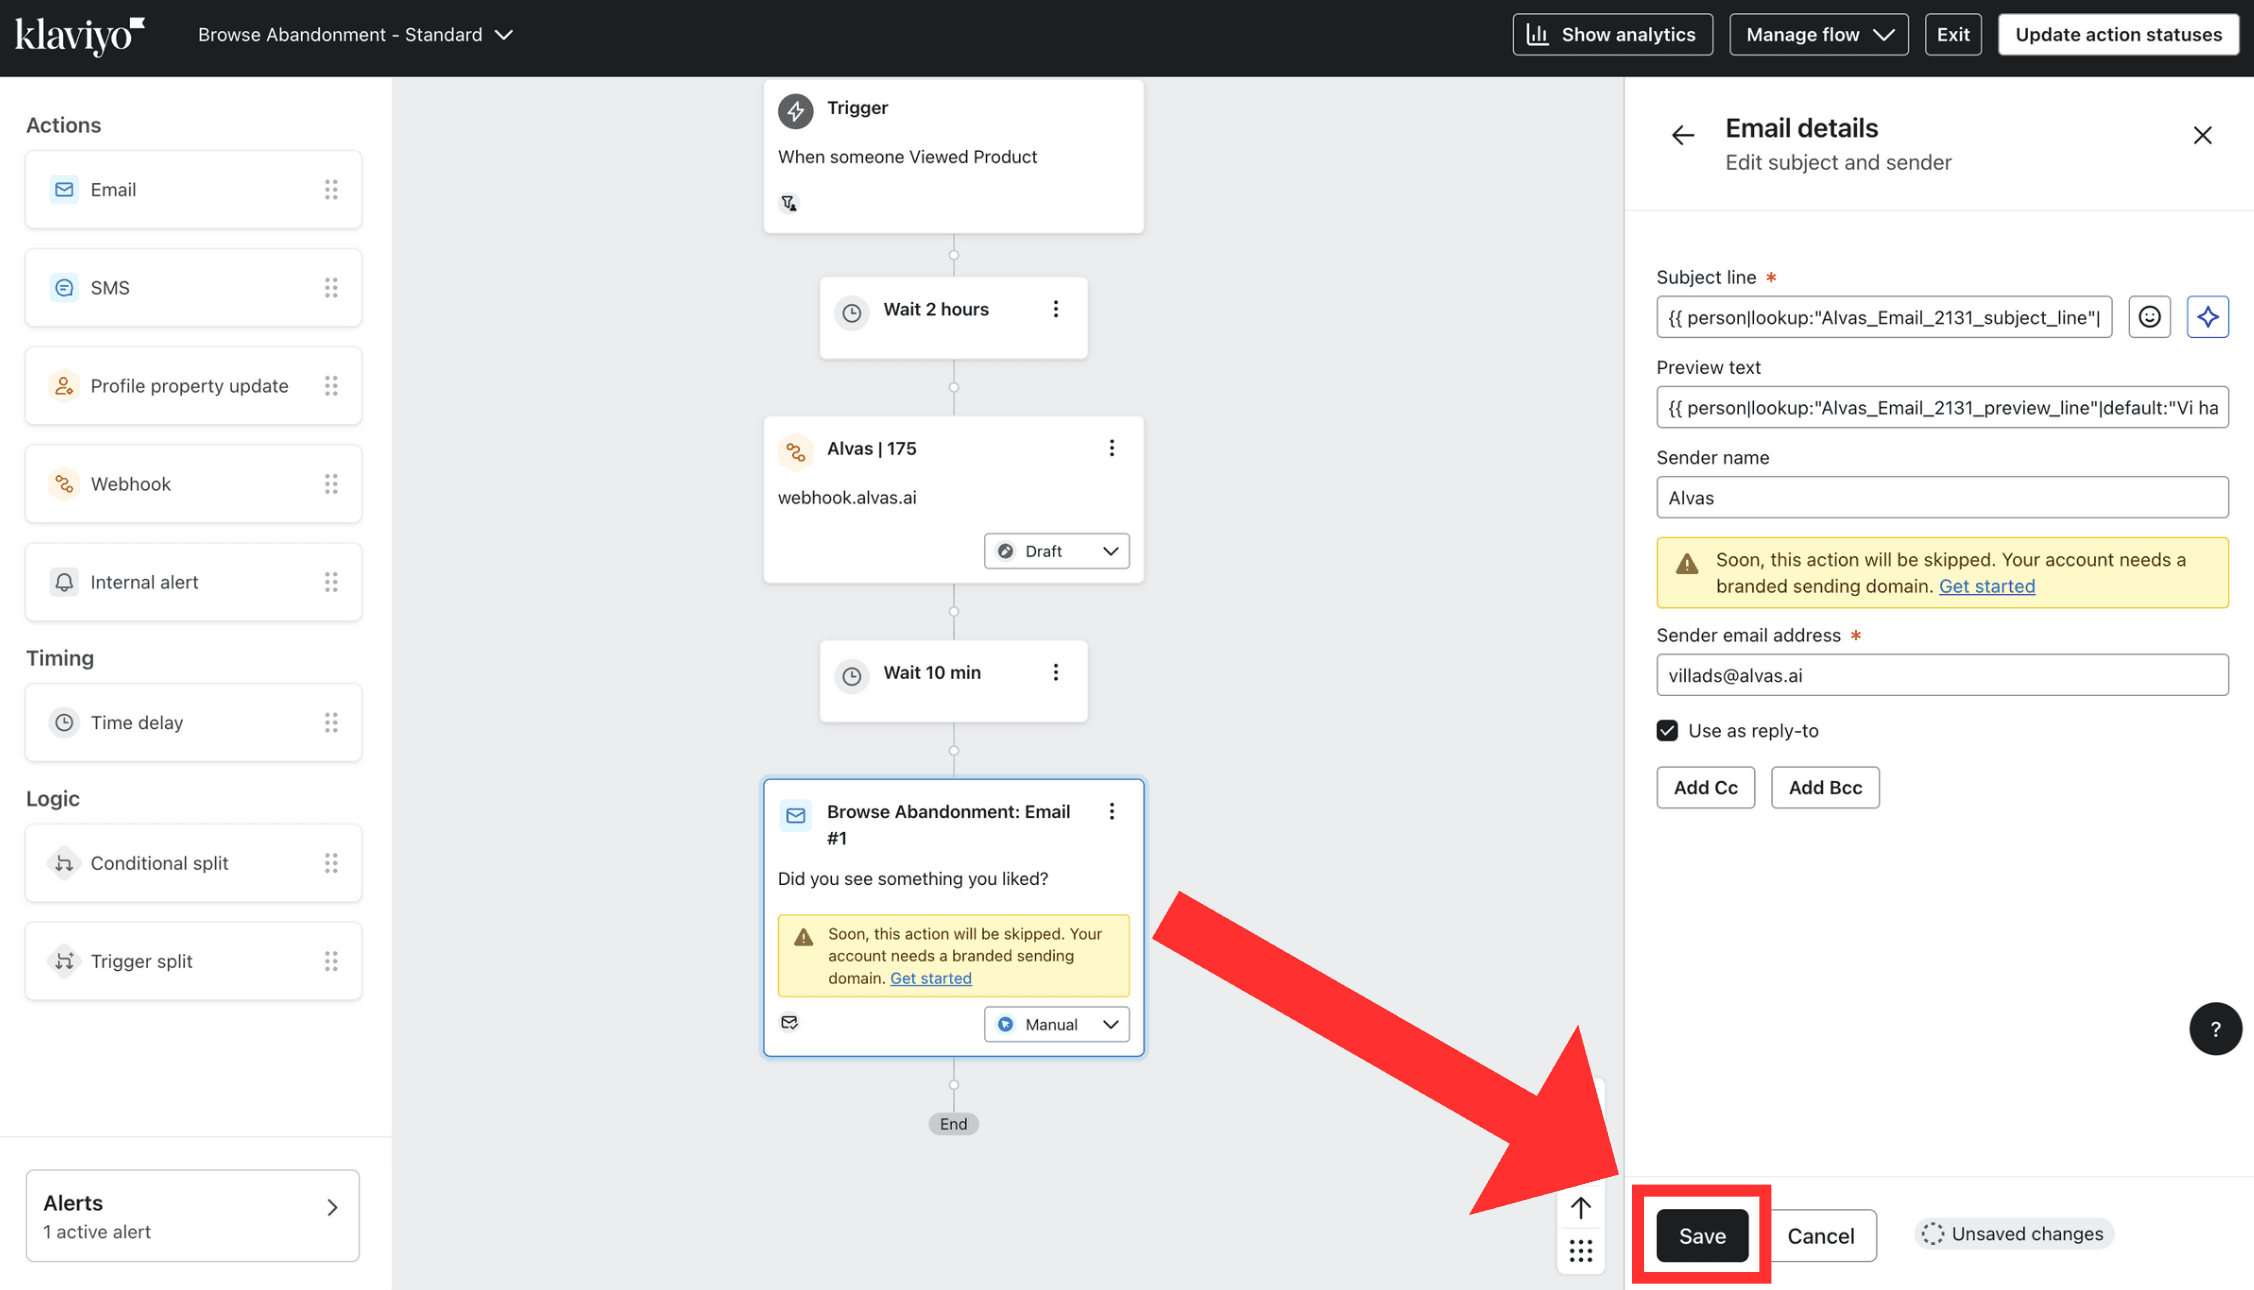Click the Cancel button
The height and width of the screenshot is (1290, 2254).
click(x=1820, y=1236)
